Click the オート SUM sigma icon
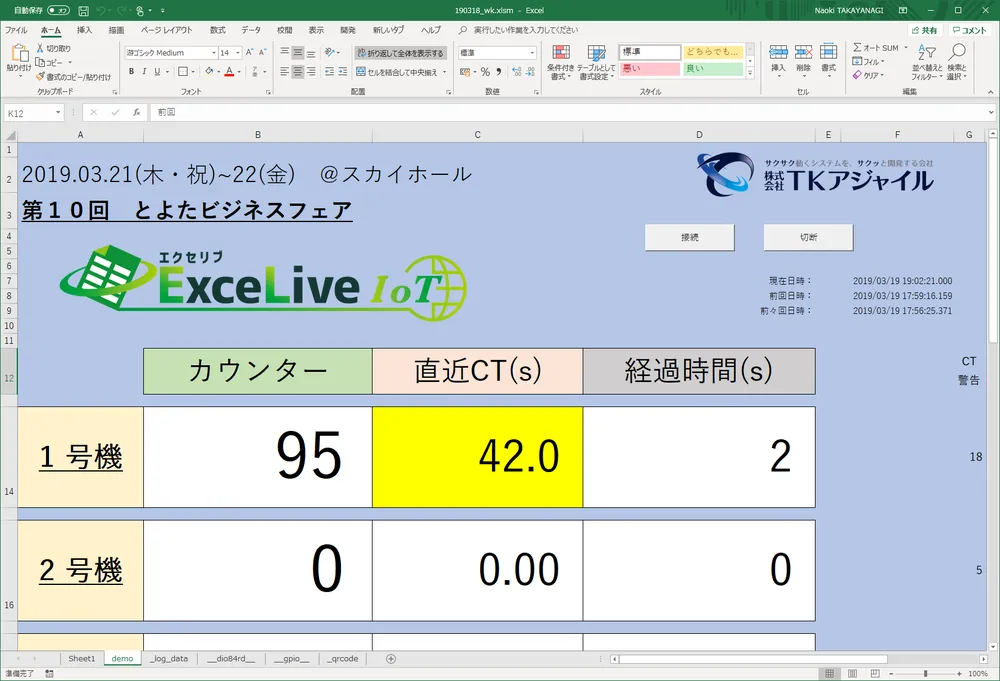The width and height of the screenshot is (1000, 681). (857, 47)
